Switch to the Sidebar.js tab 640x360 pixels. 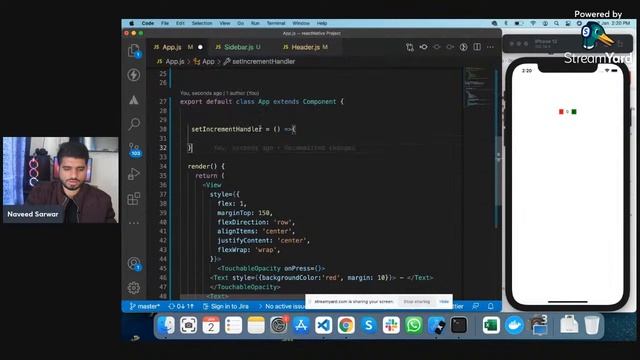pos(238,47)
